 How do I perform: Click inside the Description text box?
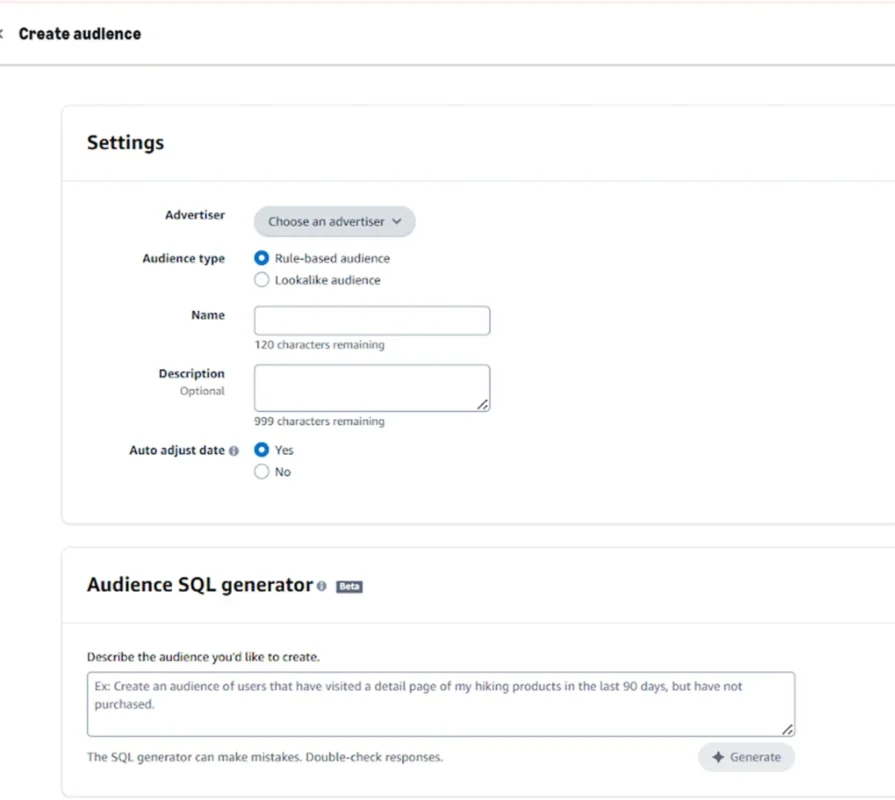(371, 387)
